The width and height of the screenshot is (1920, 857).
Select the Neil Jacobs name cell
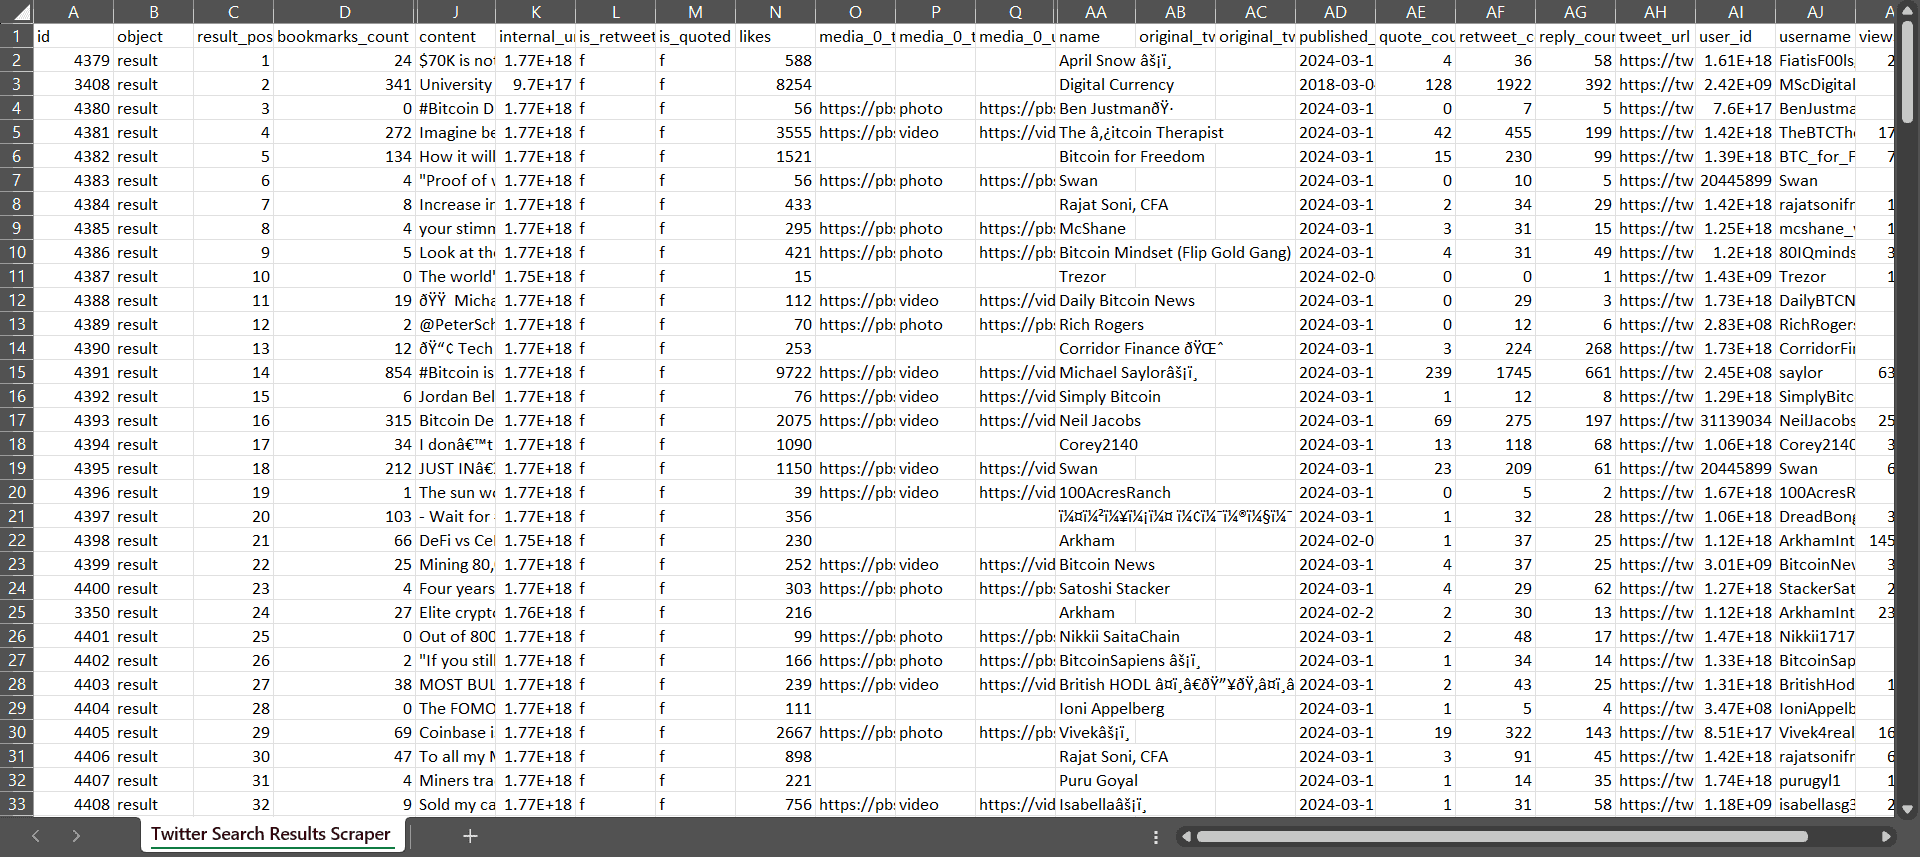[x=1096, y=420]
